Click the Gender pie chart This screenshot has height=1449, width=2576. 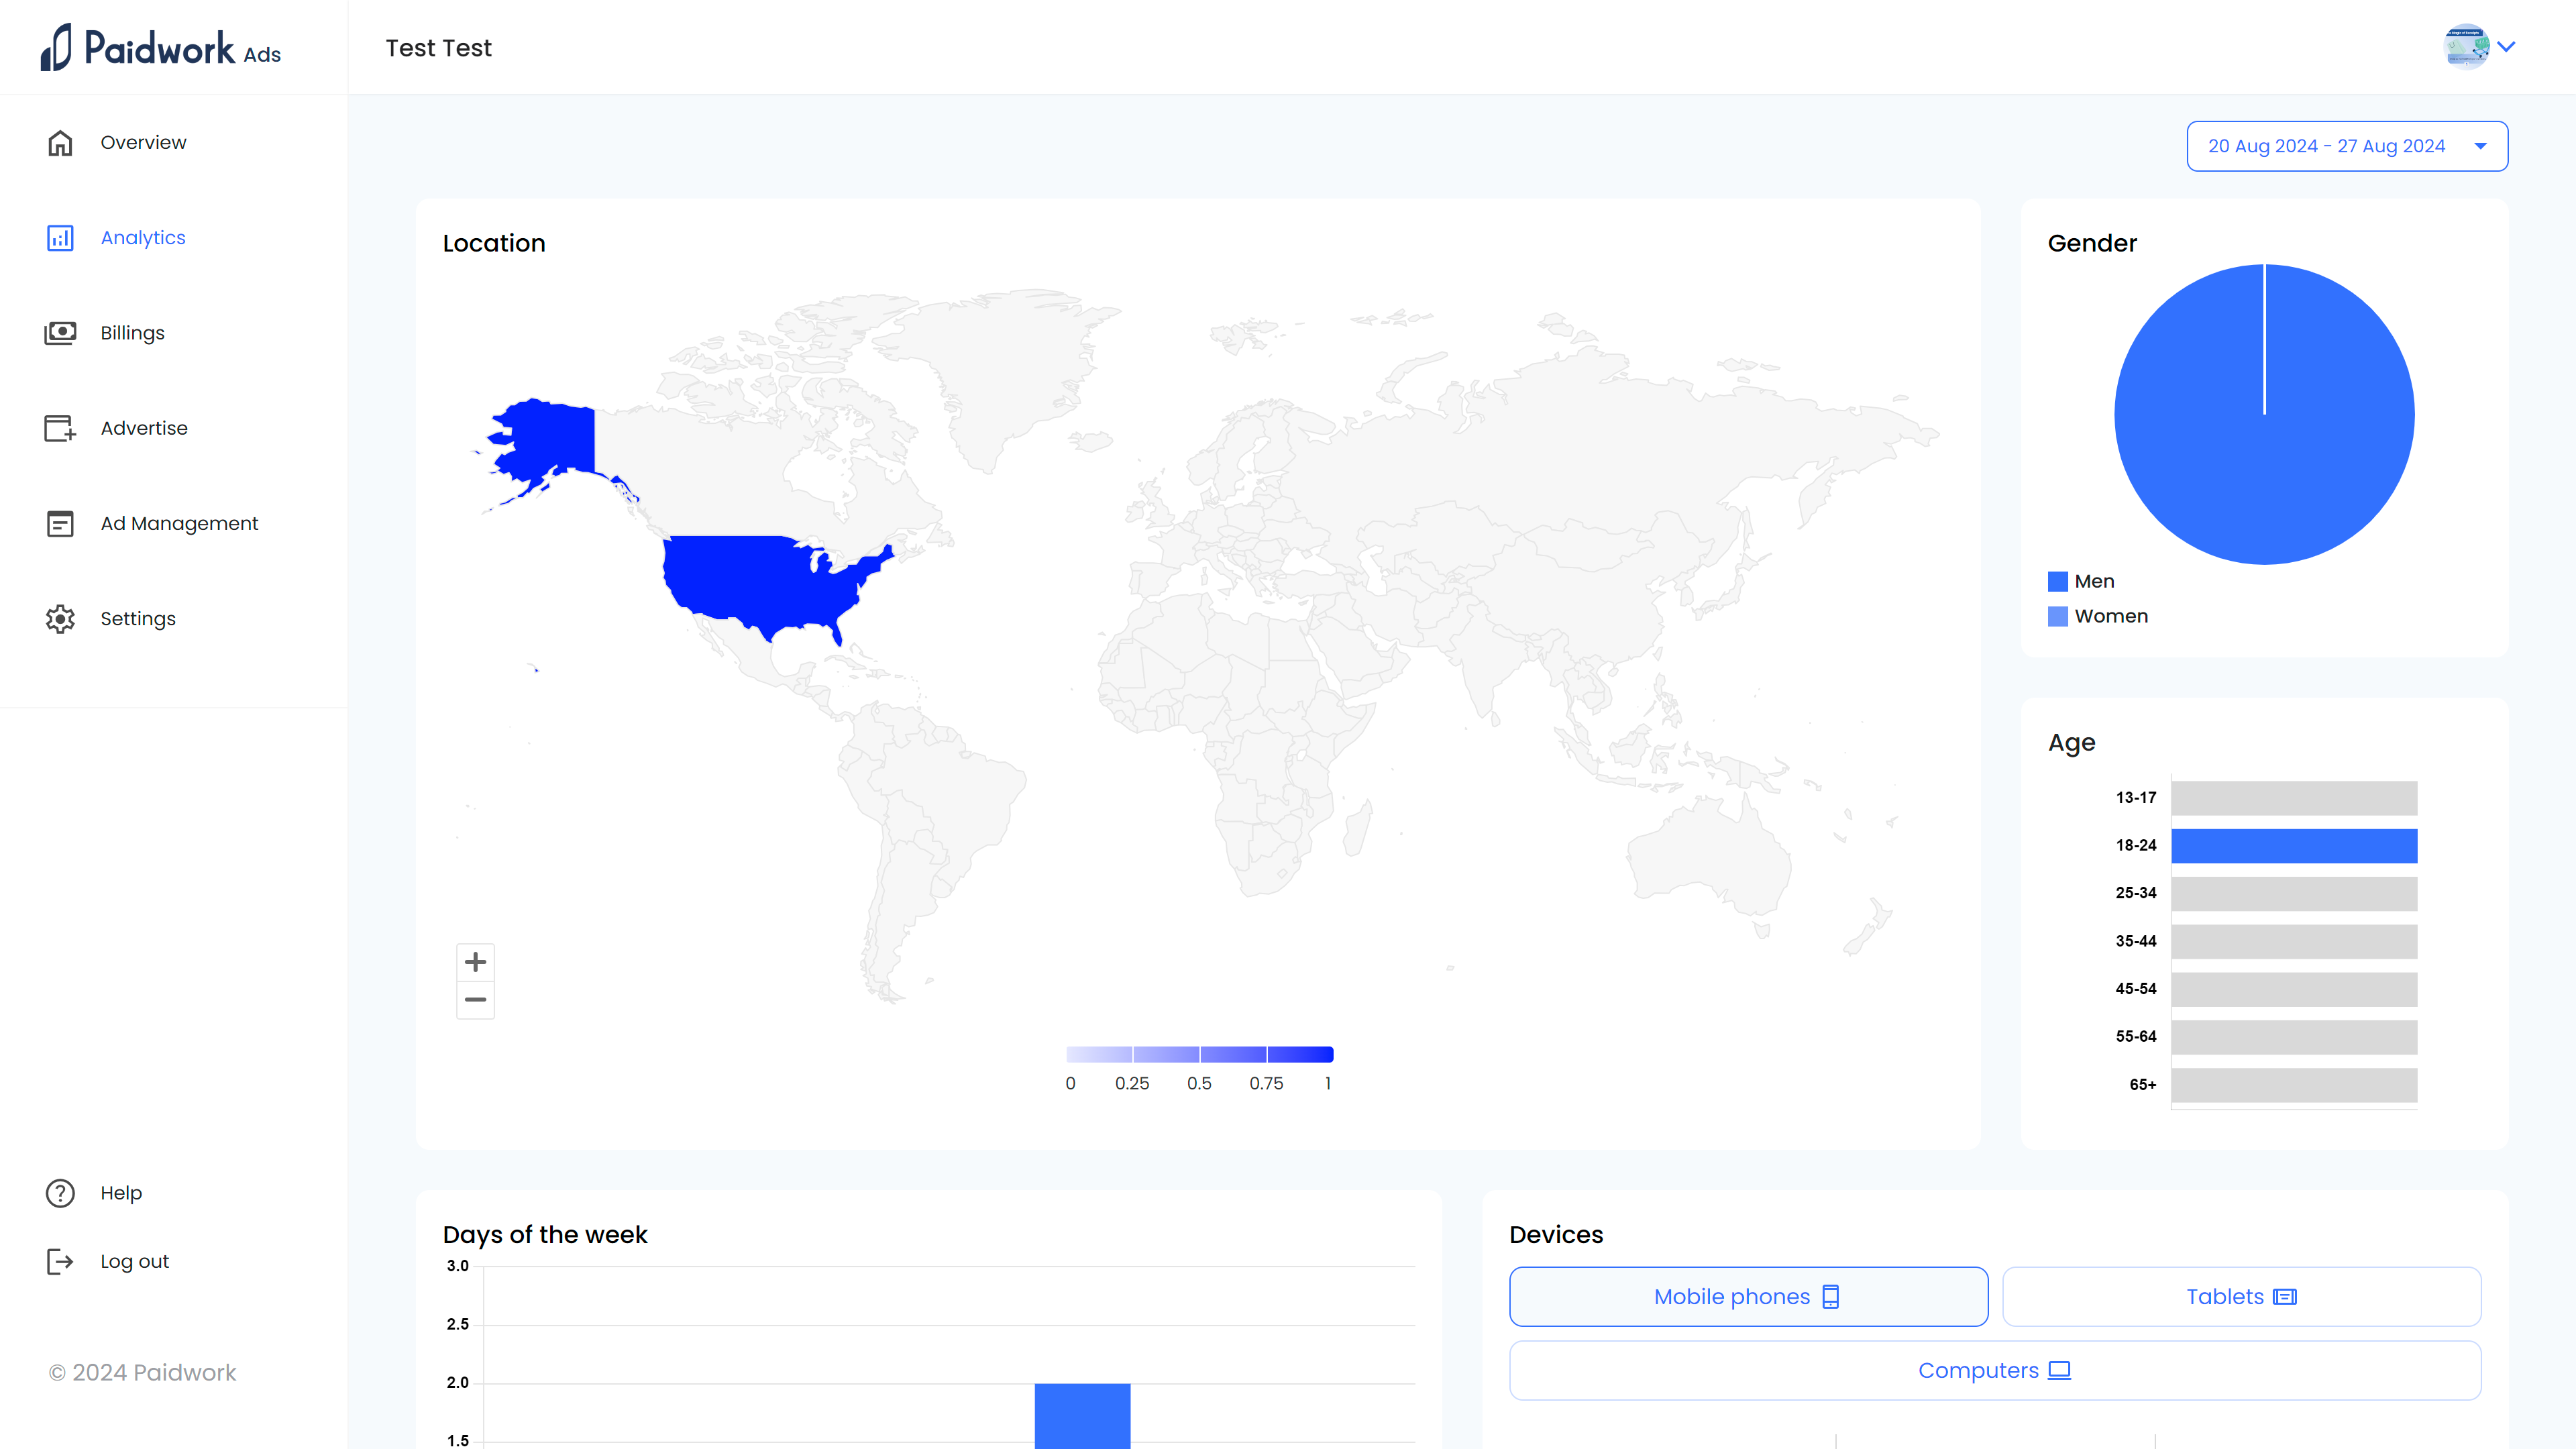[x=2264, y=414]
